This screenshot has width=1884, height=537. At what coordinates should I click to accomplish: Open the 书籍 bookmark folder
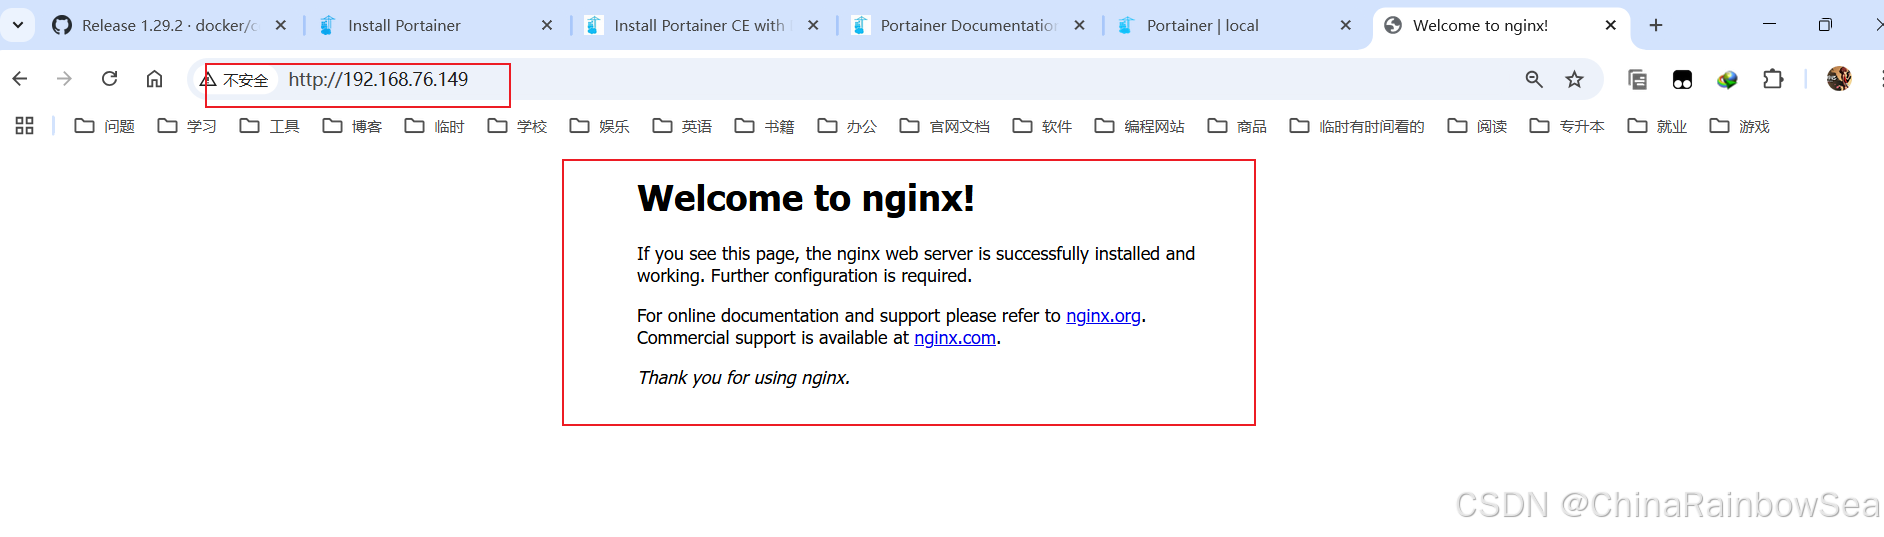pos(765,126)
